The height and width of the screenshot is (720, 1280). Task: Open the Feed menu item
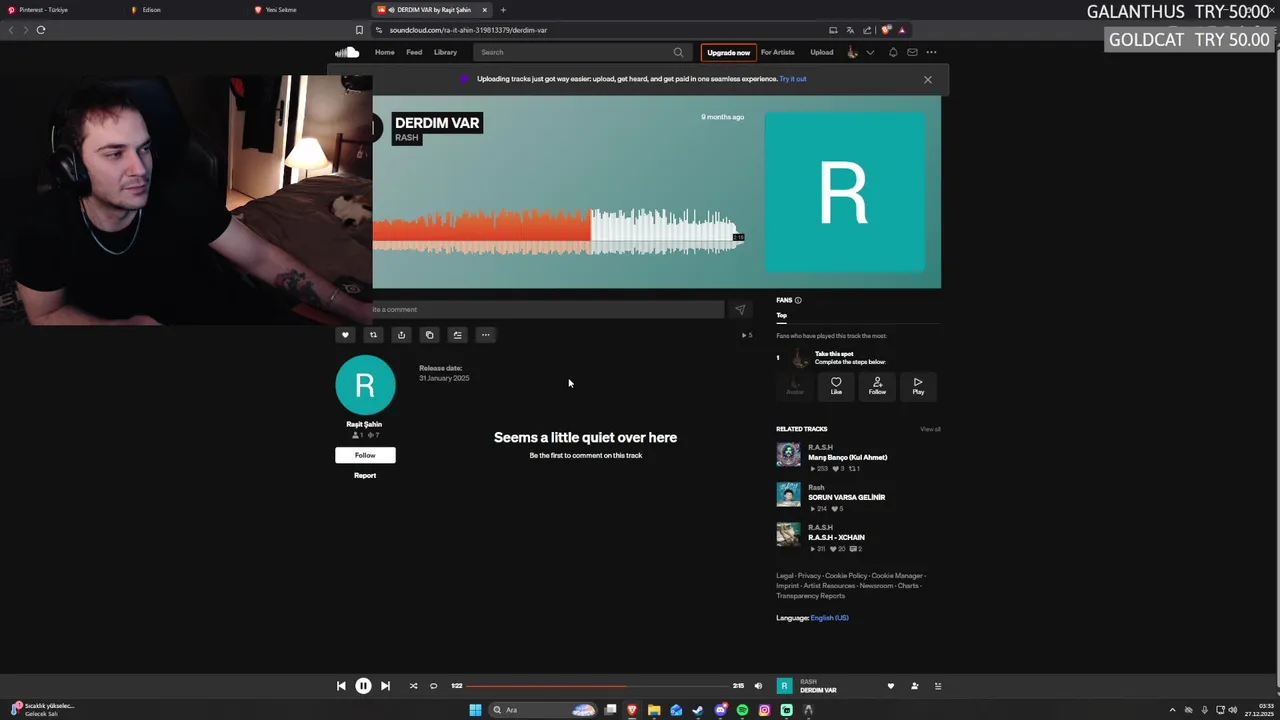click(414, 52)
